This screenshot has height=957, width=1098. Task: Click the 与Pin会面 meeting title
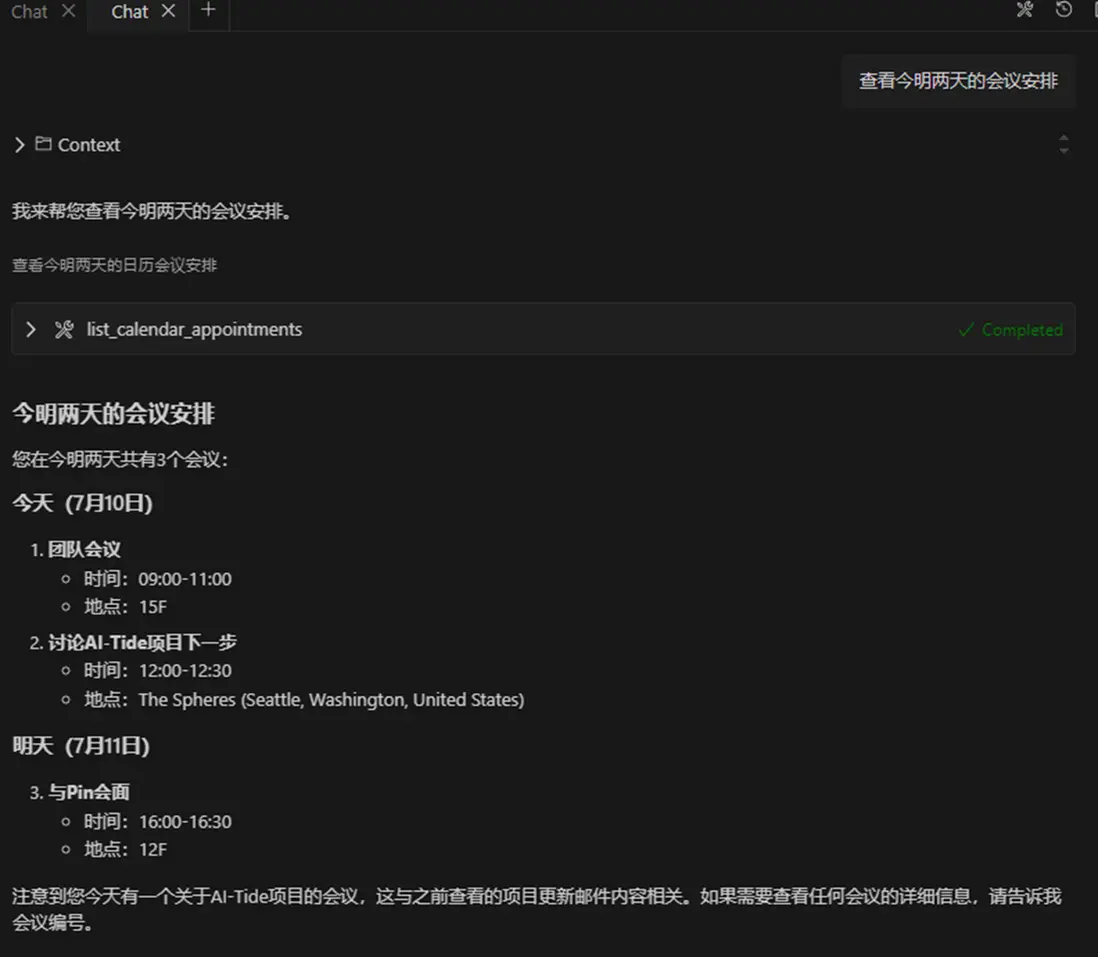[89, 792]
